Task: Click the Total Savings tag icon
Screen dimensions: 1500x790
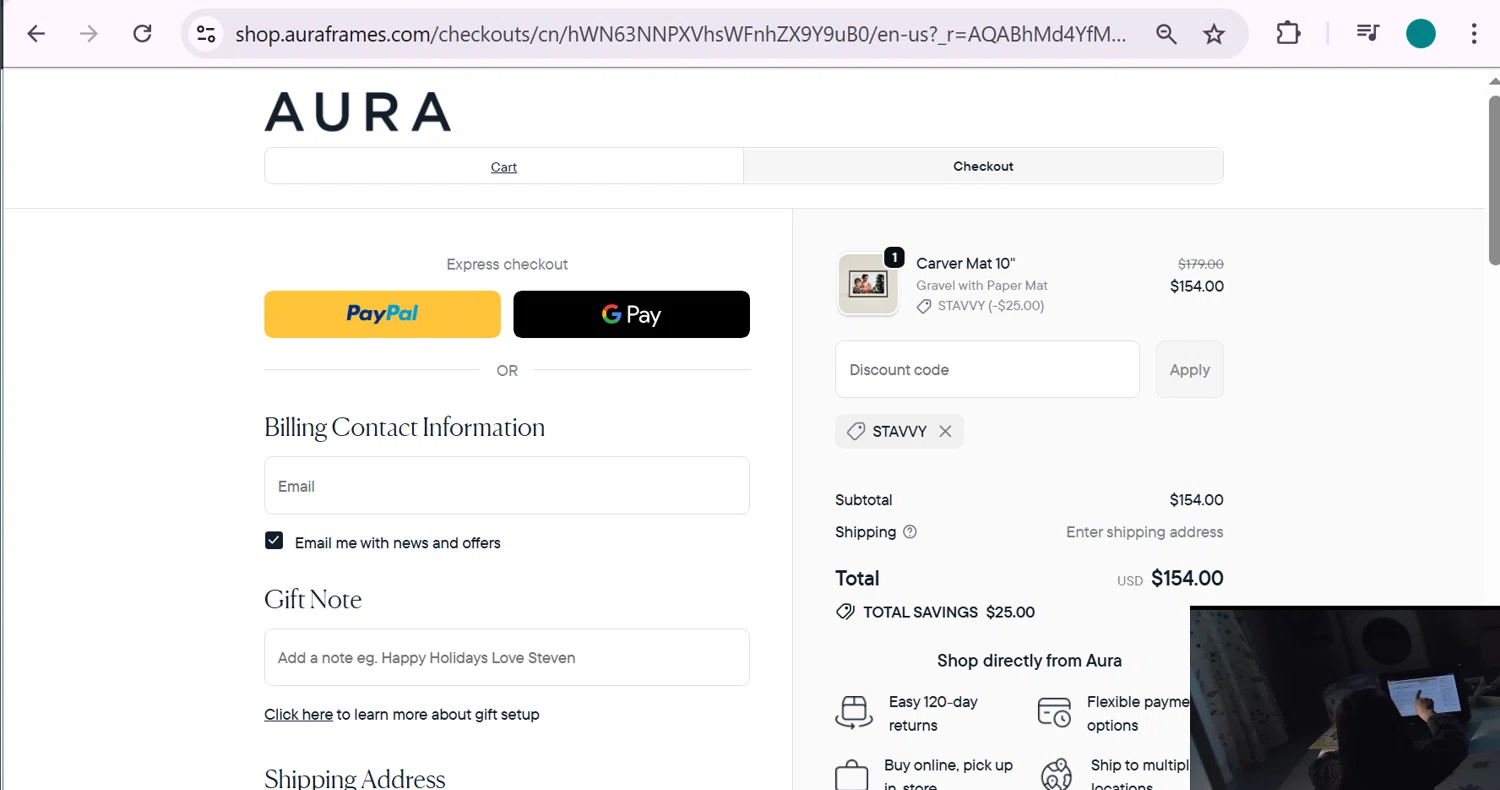Action: pyautogui.click(x=845, y=611)
